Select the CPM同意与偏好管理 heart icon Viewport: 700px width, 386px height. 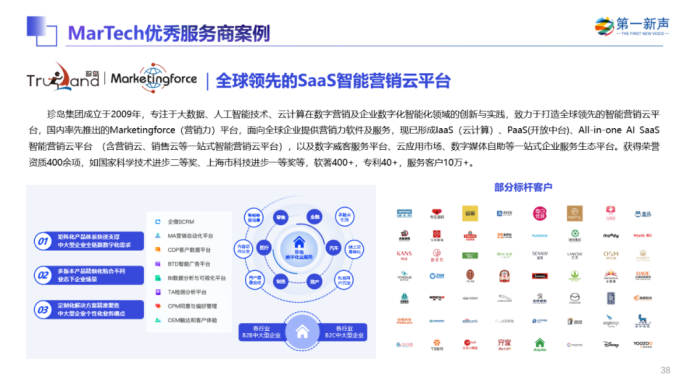tap(158, 306)
